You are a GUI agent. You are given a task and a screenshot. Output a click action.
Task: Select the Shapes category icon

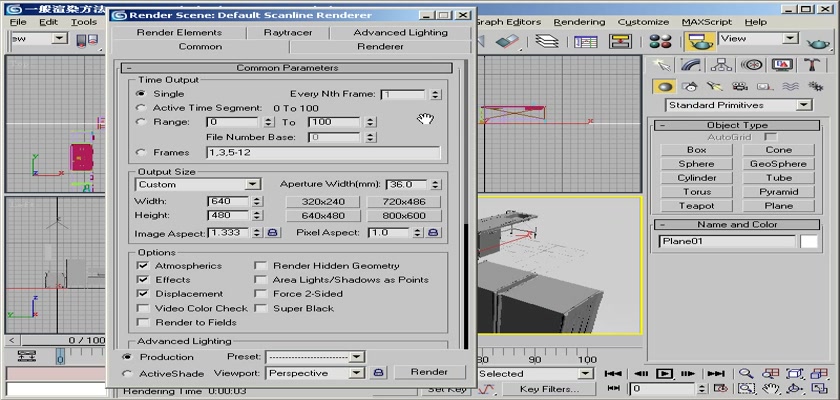689,87
